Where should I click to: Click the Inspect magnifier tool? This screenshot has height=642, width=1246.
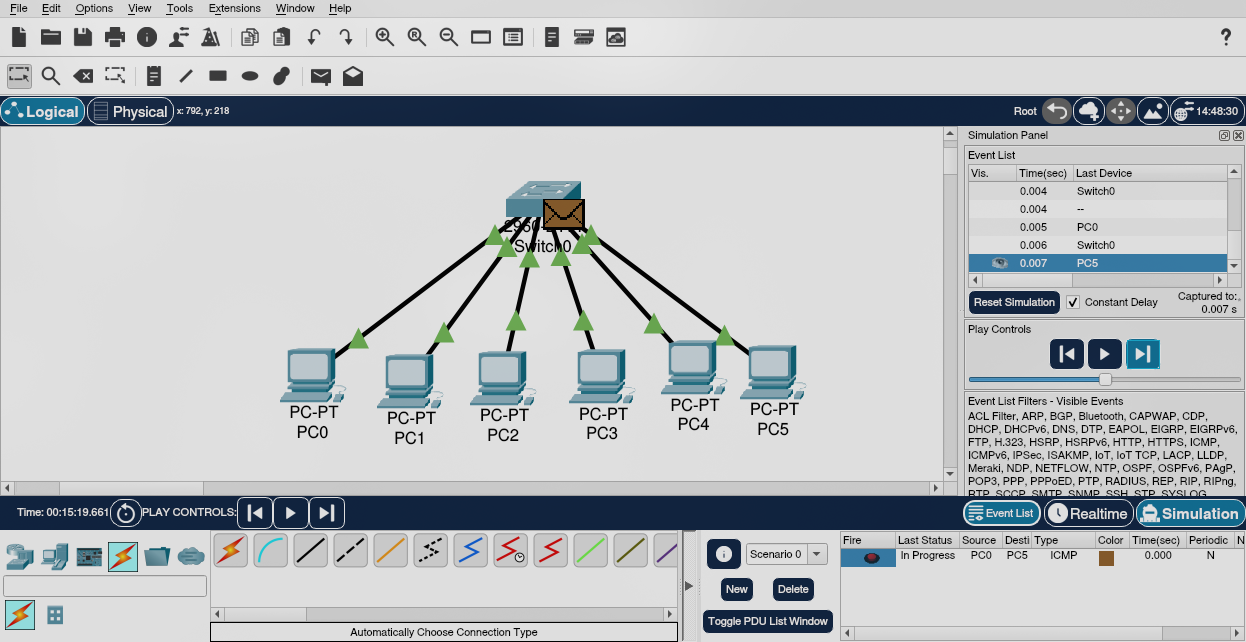(x=51, y=76)
